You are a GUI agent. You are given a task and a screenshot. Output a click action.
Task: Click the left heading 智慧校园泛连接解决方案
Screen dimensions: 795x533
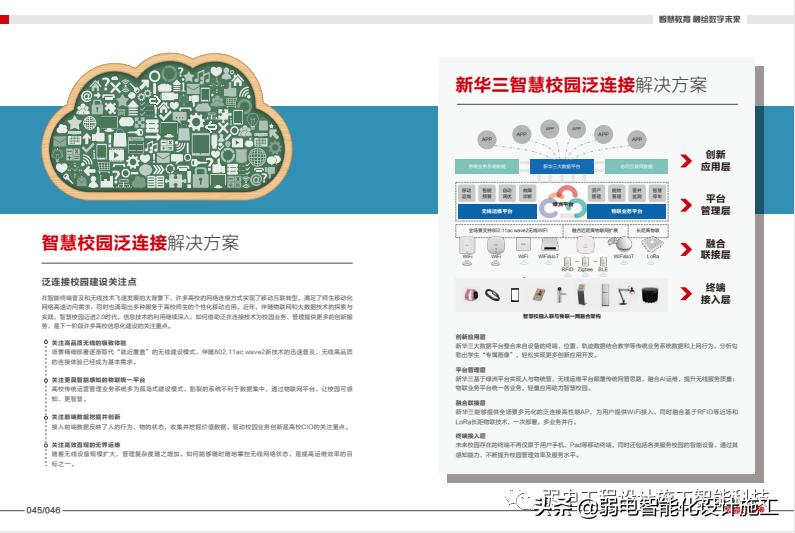coord(140,243)
